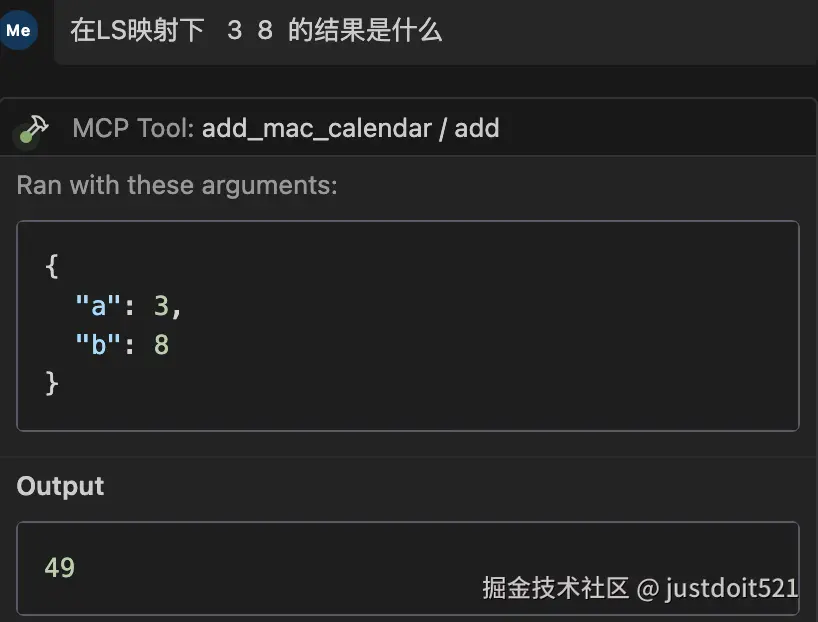Select the add_mac_calendar / add tool name

coord(350,128)
